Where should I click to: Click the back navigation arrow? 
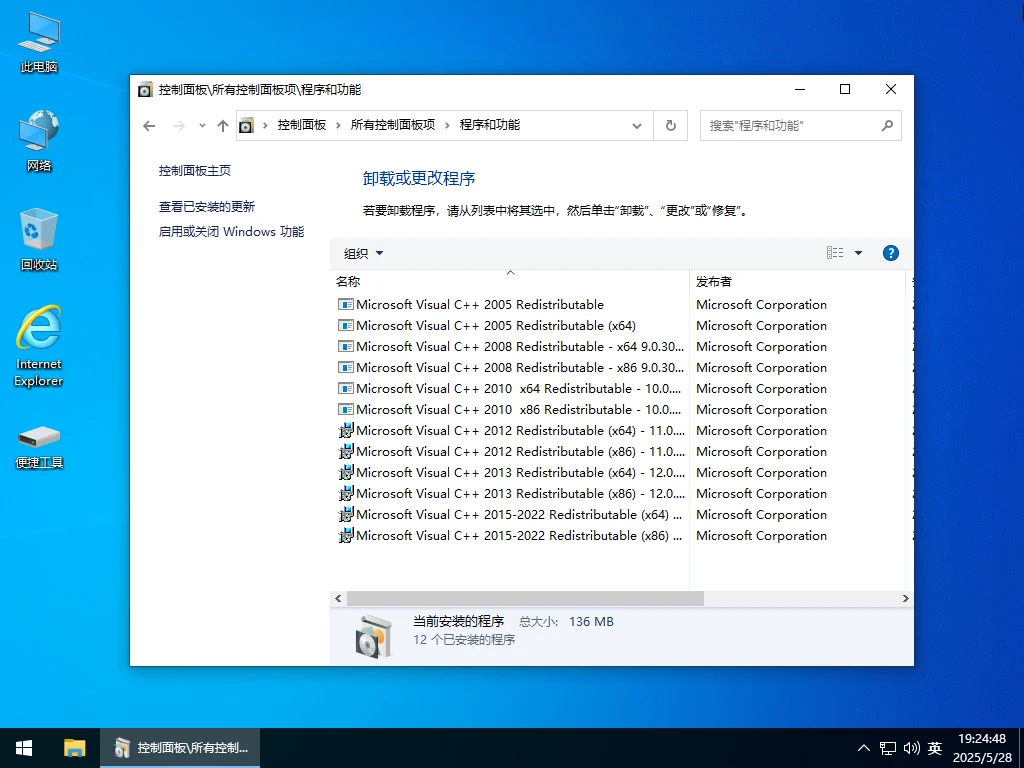point(148,125)
